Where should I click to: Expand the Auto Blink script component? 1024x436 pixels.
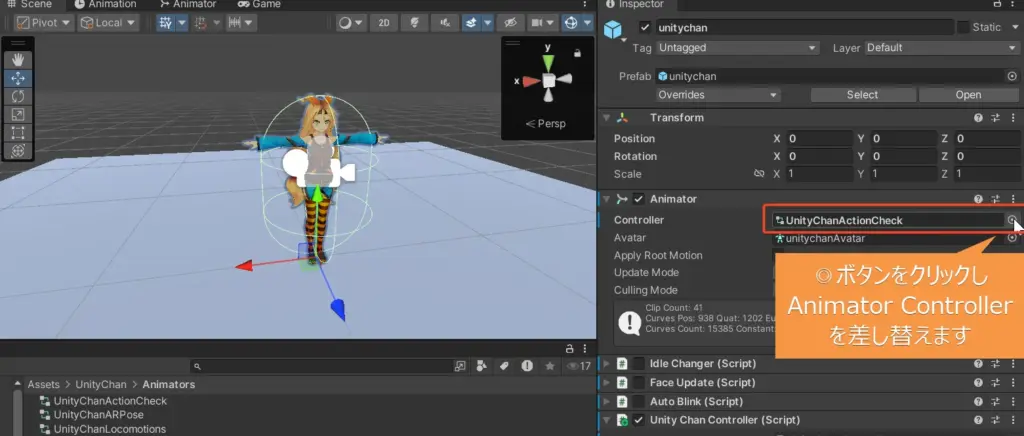coord(607,401)
